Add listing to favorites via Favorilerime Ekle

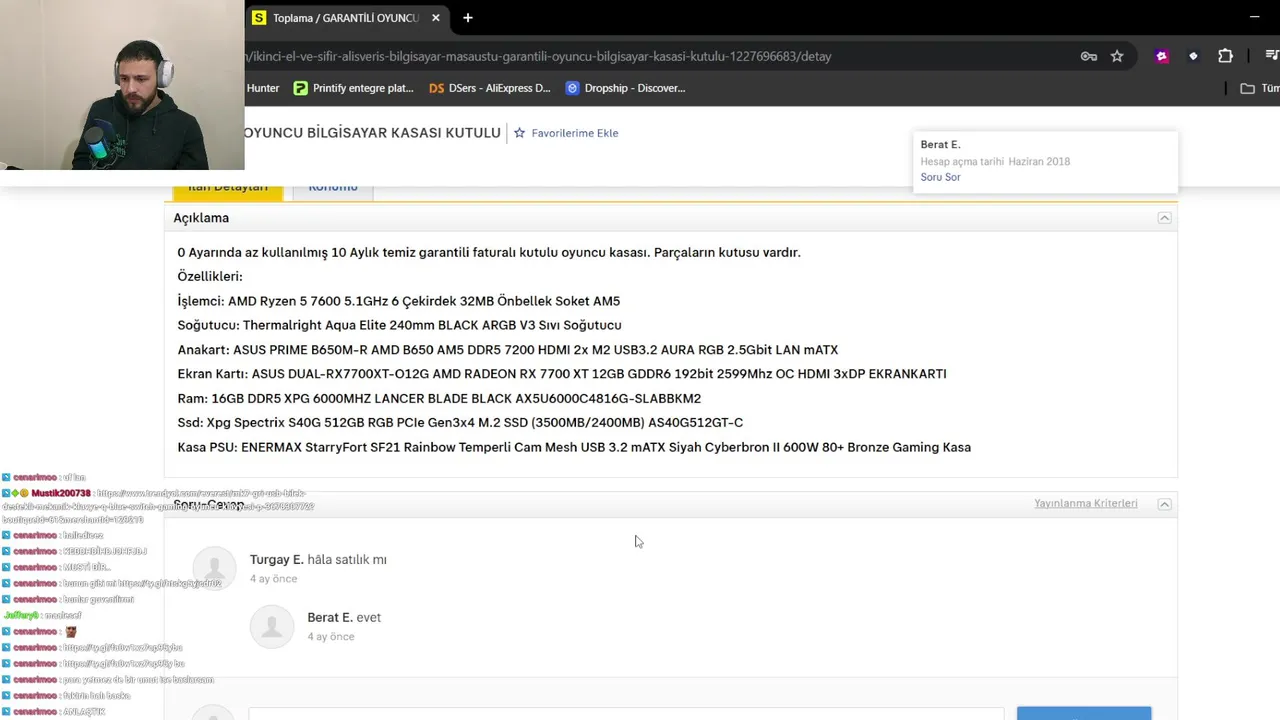point(566,133)
